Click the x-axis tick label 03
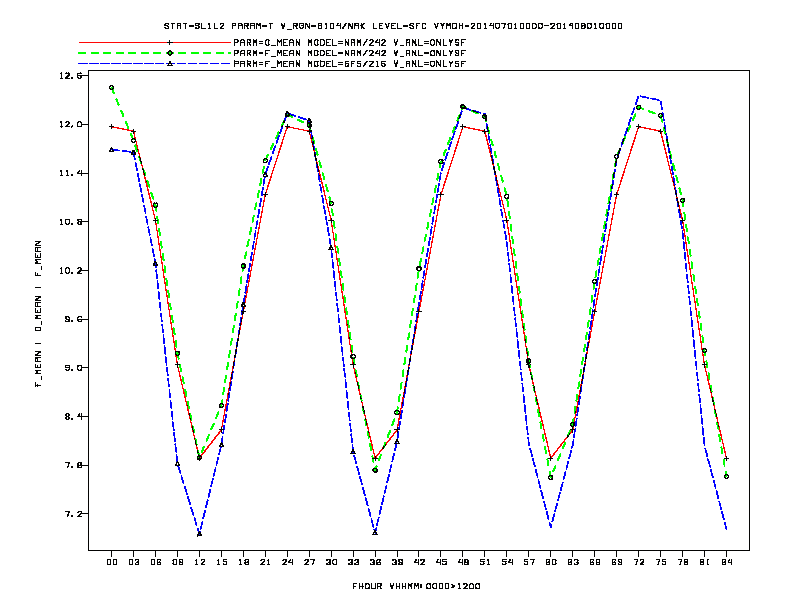 (x=133, y=562)
